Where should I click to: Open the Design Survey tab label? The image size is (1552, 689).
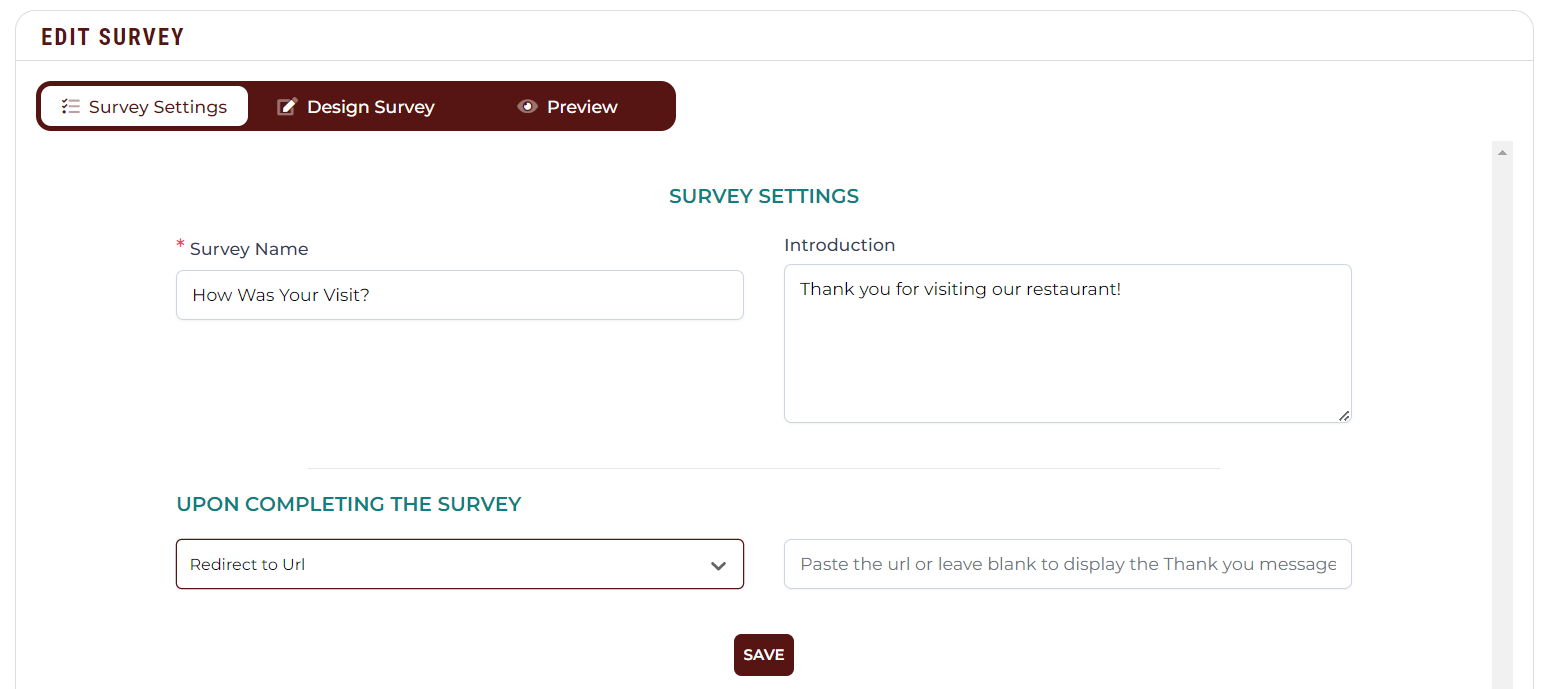[x=371, y=106]
